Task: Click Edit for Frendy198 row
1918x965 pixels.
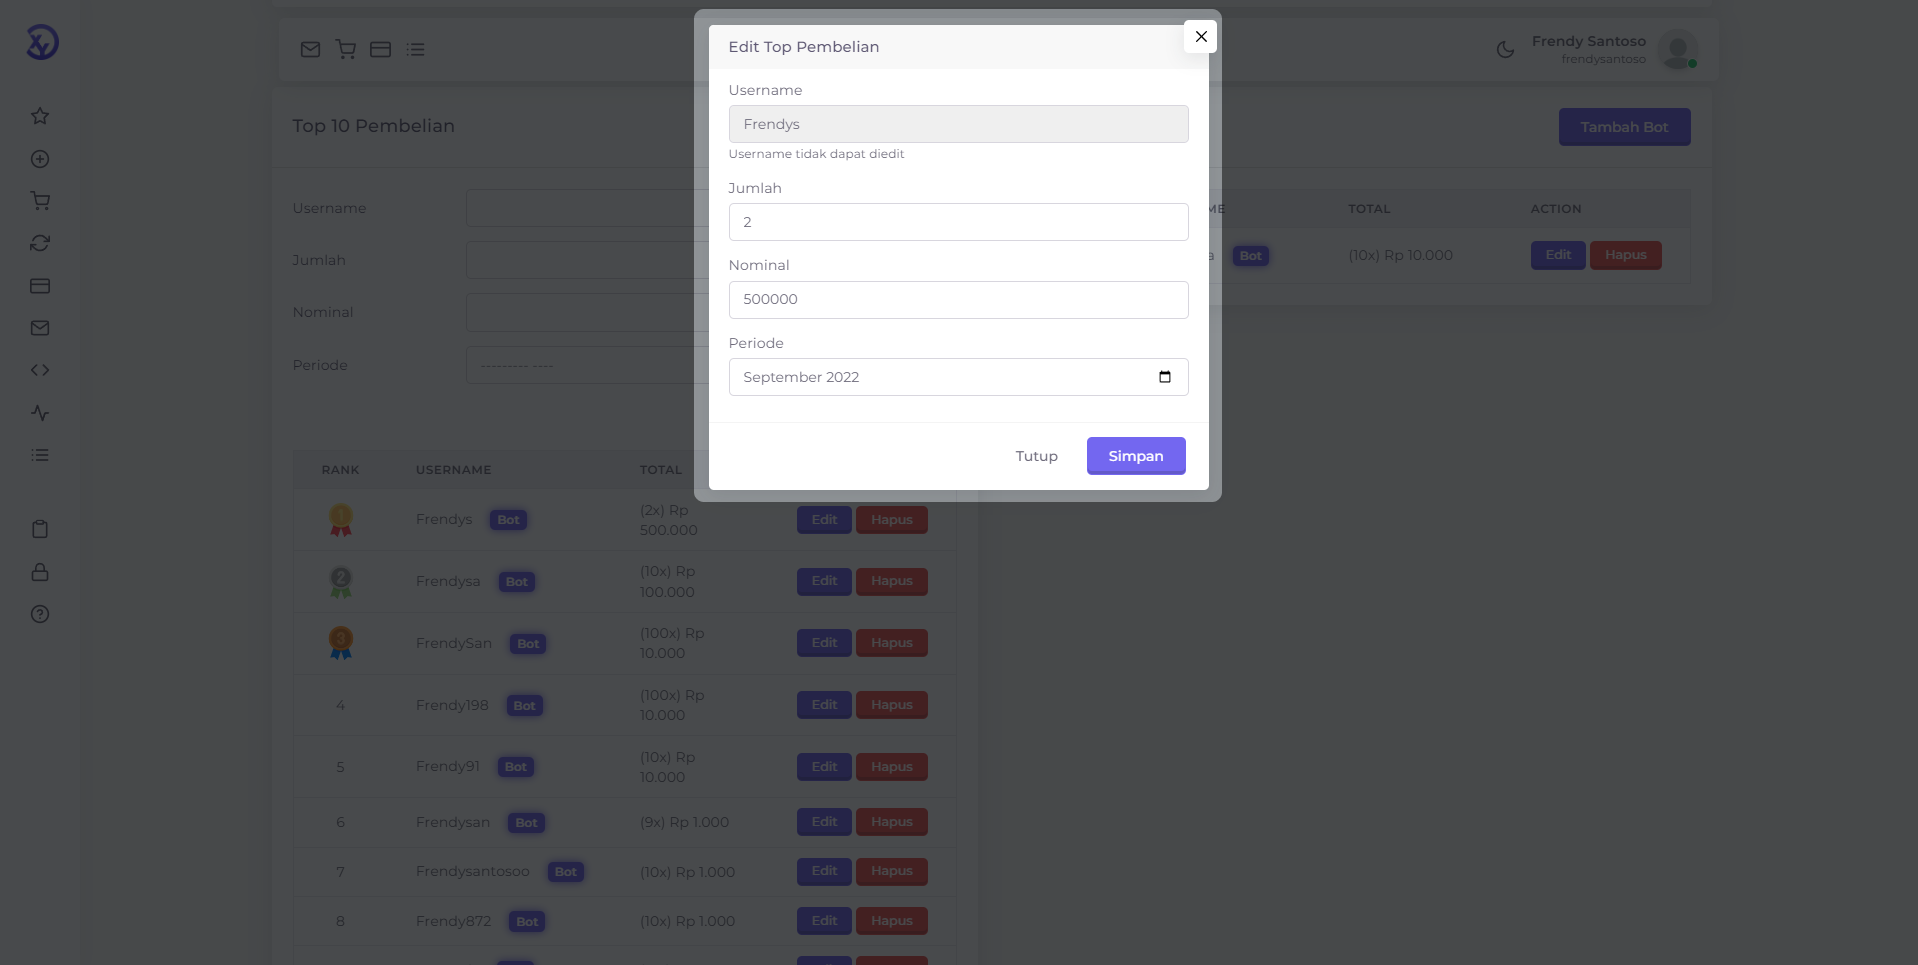Action: tap(824, 705)
